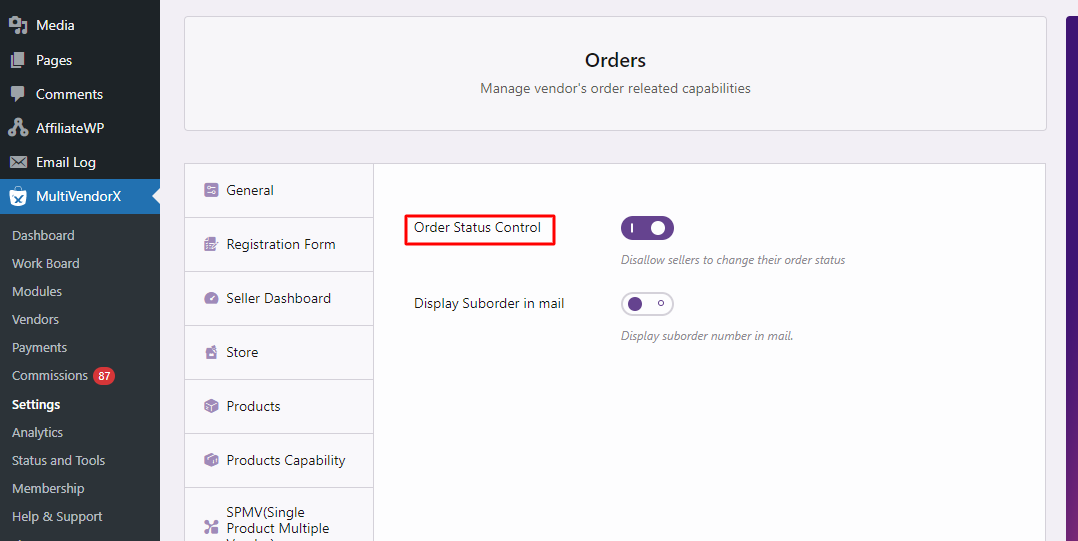Open AffiliateWP menu
The width and height of the screenshot is (1078, 541).
point(80,128)
